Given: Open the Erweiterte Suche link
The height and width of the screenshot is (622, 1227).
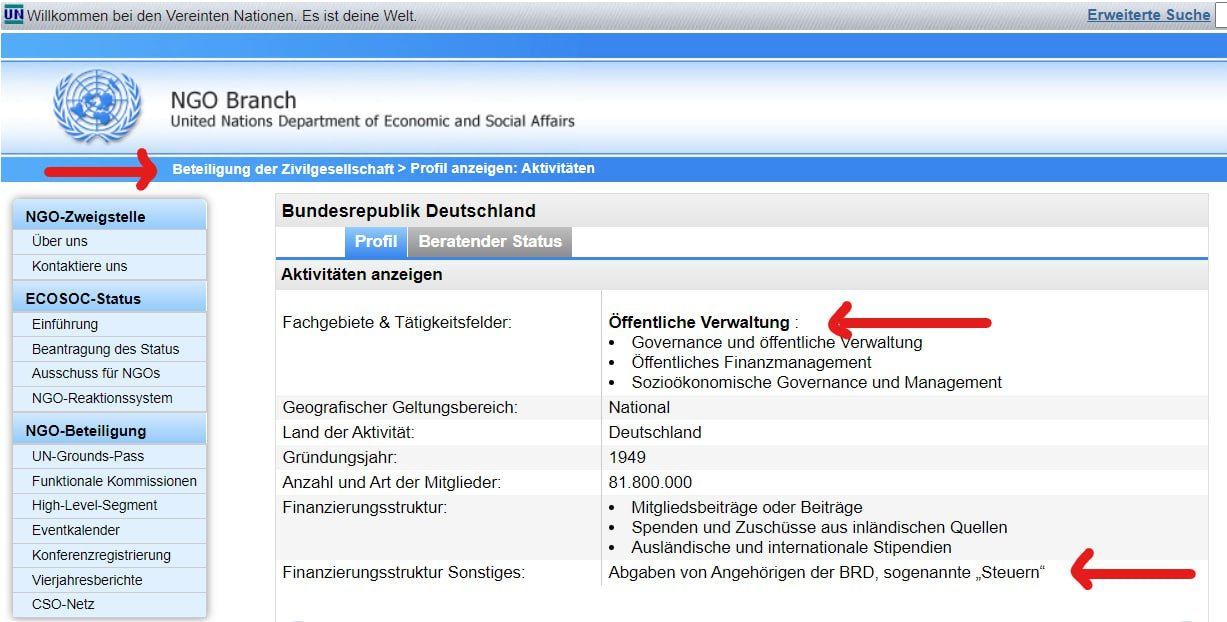Looking at the screenshot, I should tap(1149, 15).
